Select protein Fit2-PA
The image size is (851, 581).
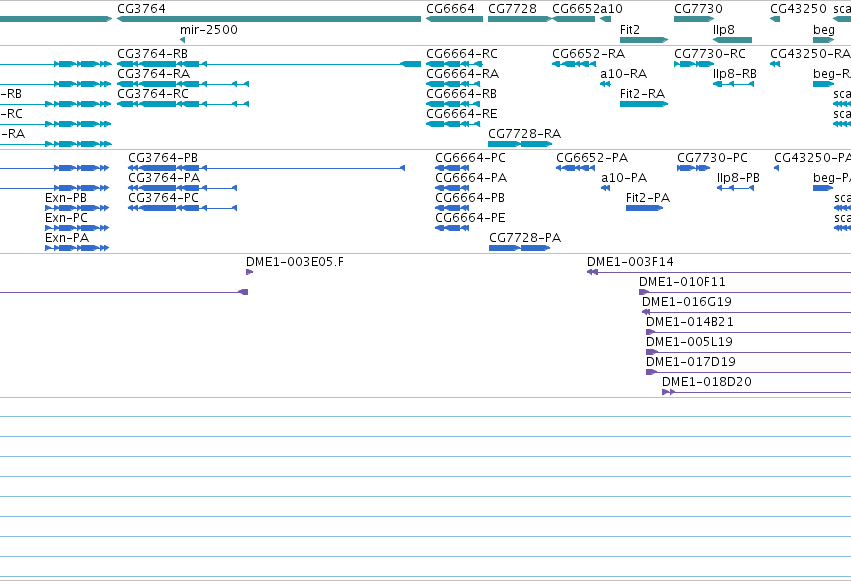(x=644, y=208)
